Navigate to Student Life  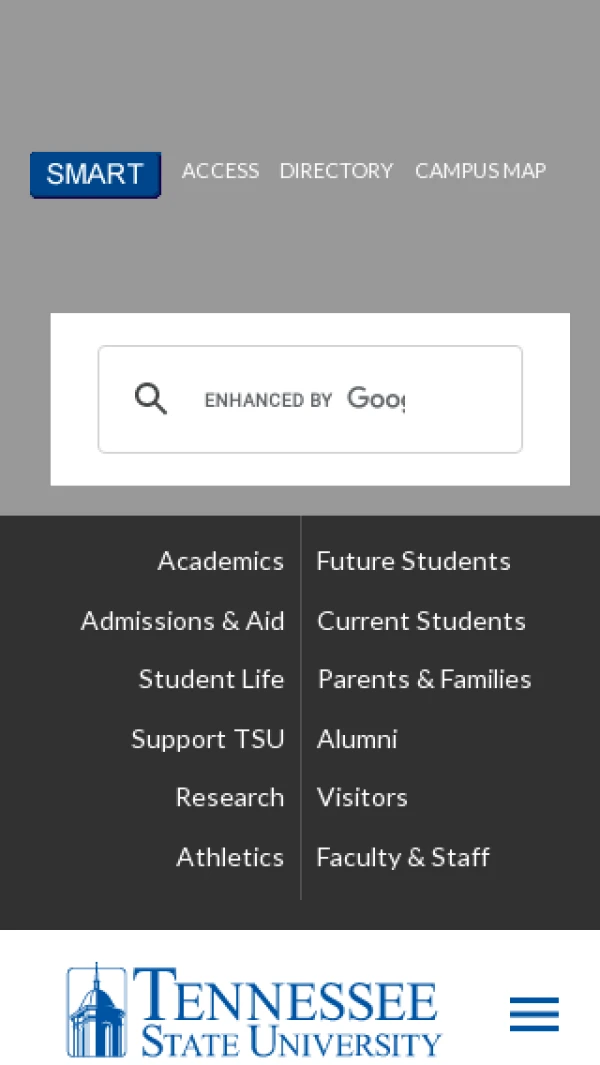211,679
